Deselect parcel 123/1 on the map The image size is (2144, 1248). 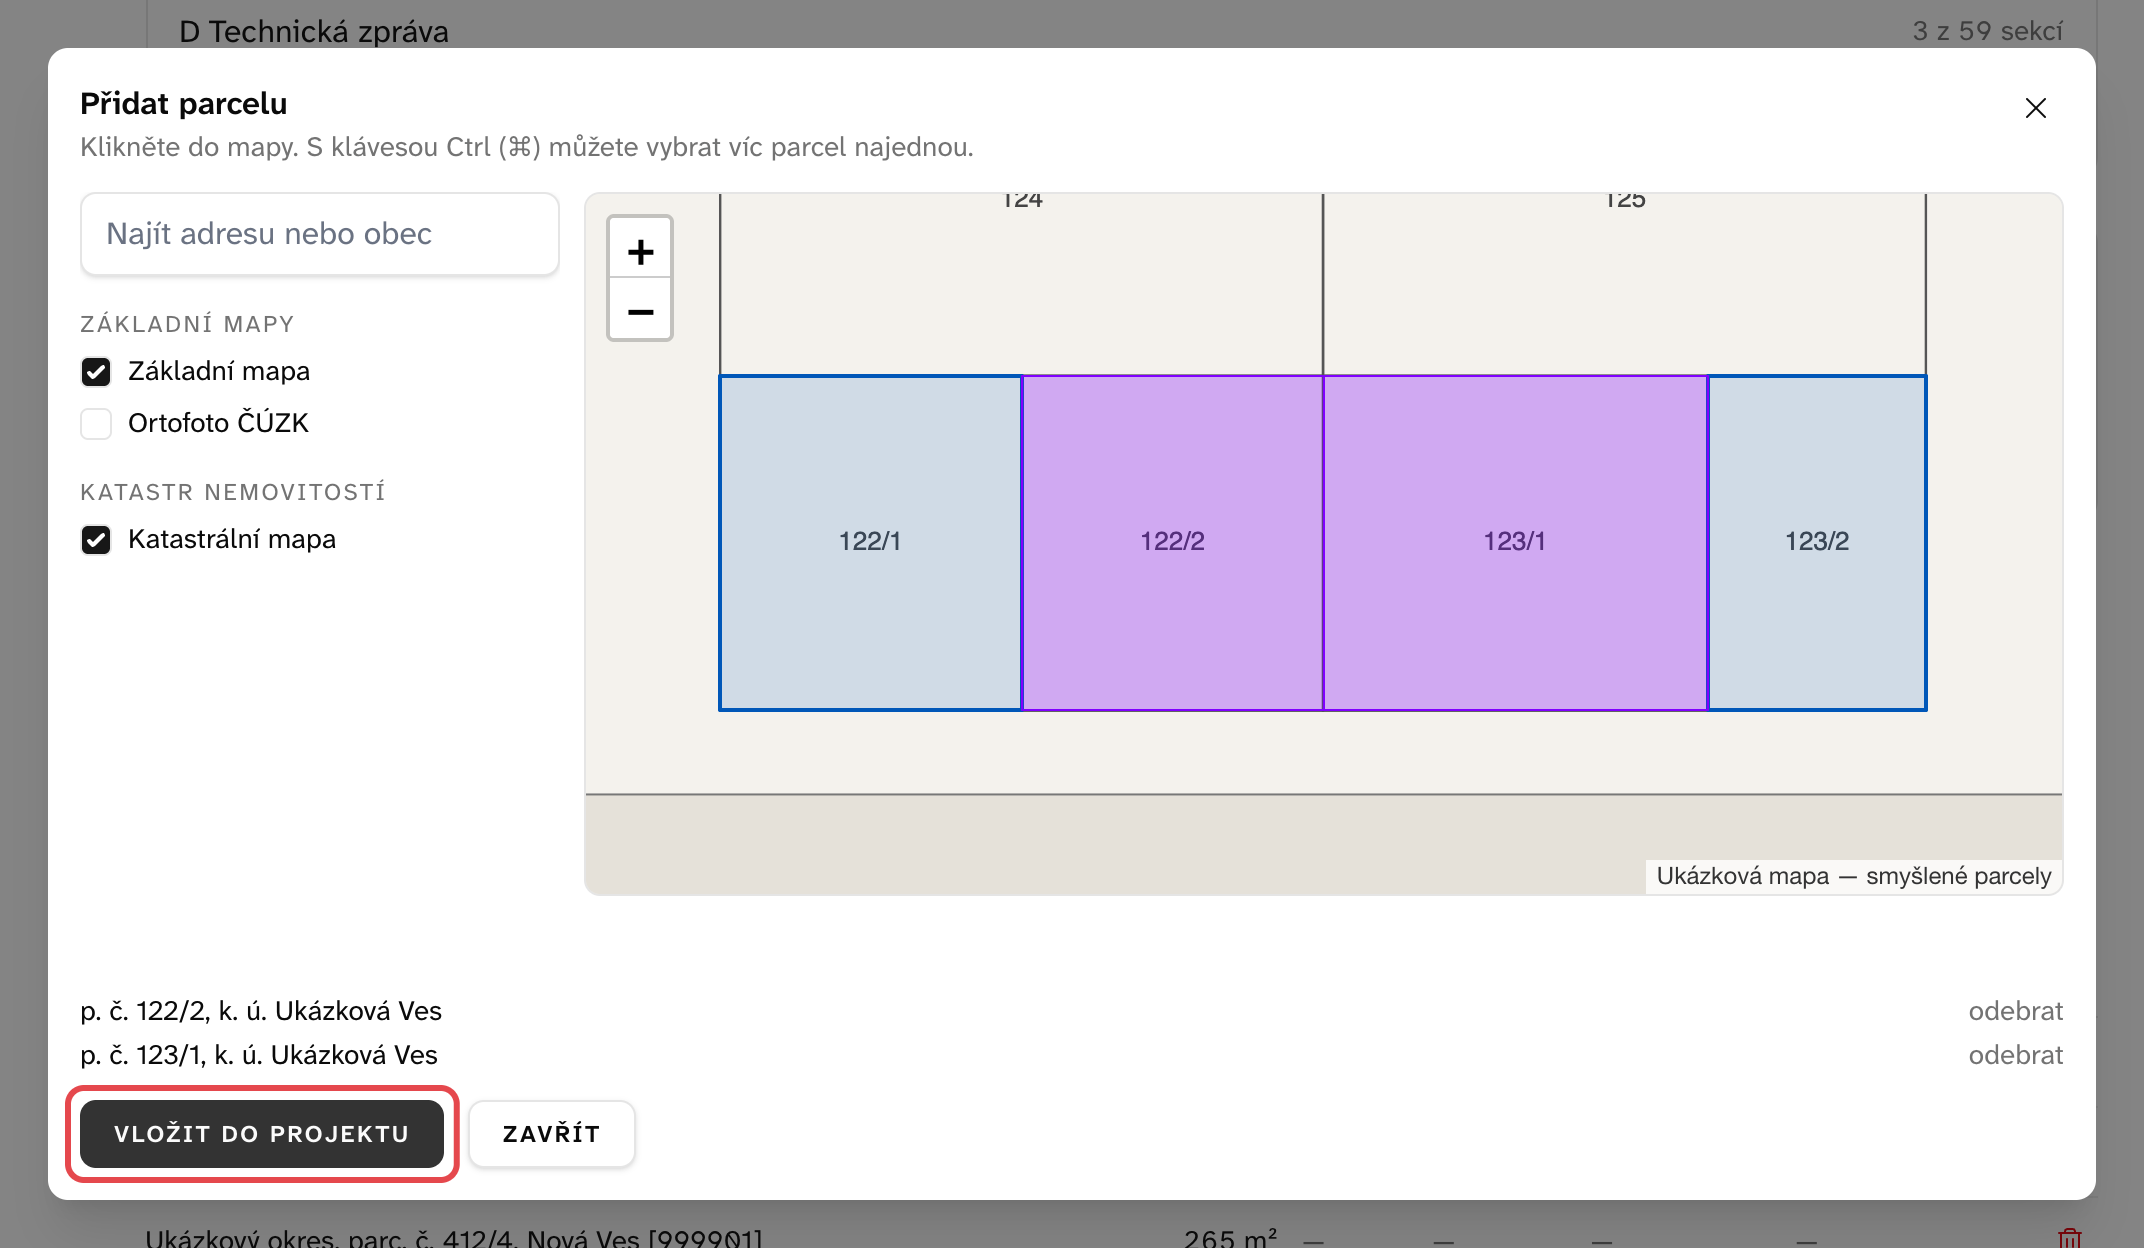click(1515, 543)
